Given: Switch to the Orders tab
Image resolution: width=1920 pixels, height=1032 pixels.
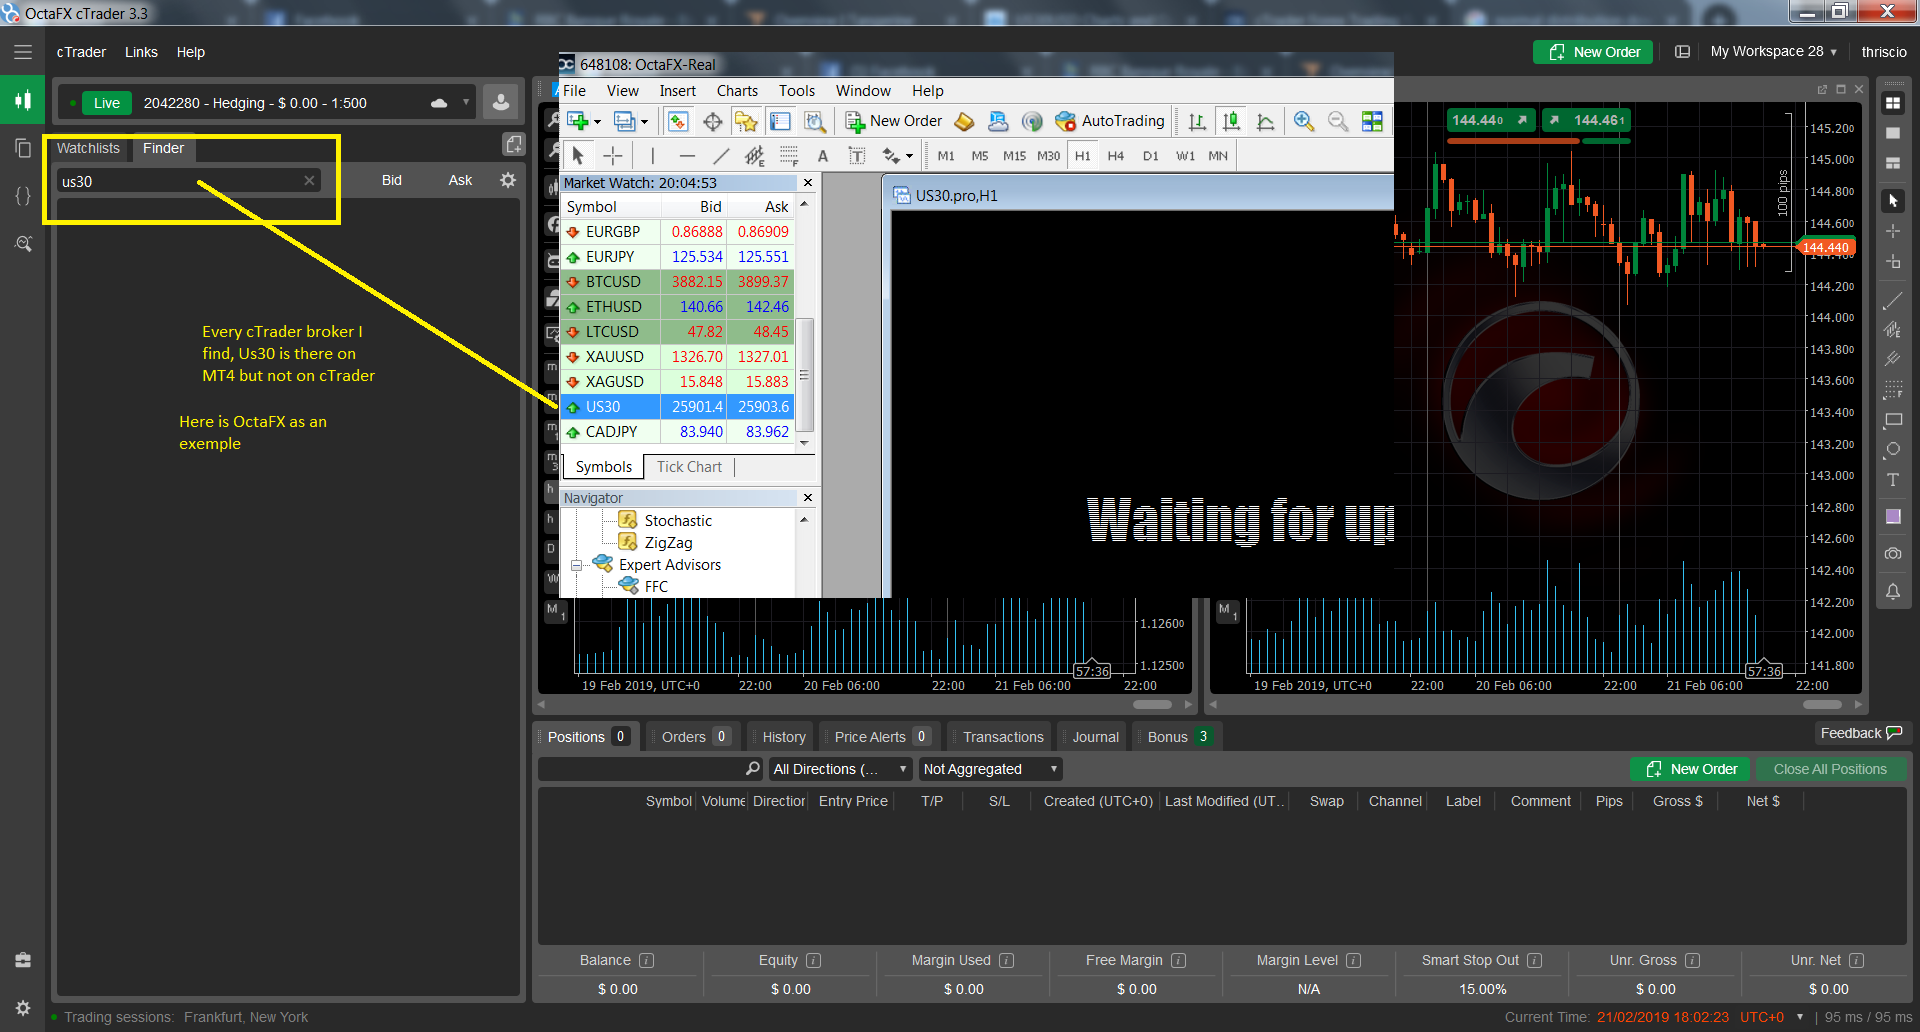Looking at the screenshot, I should 695,737.
